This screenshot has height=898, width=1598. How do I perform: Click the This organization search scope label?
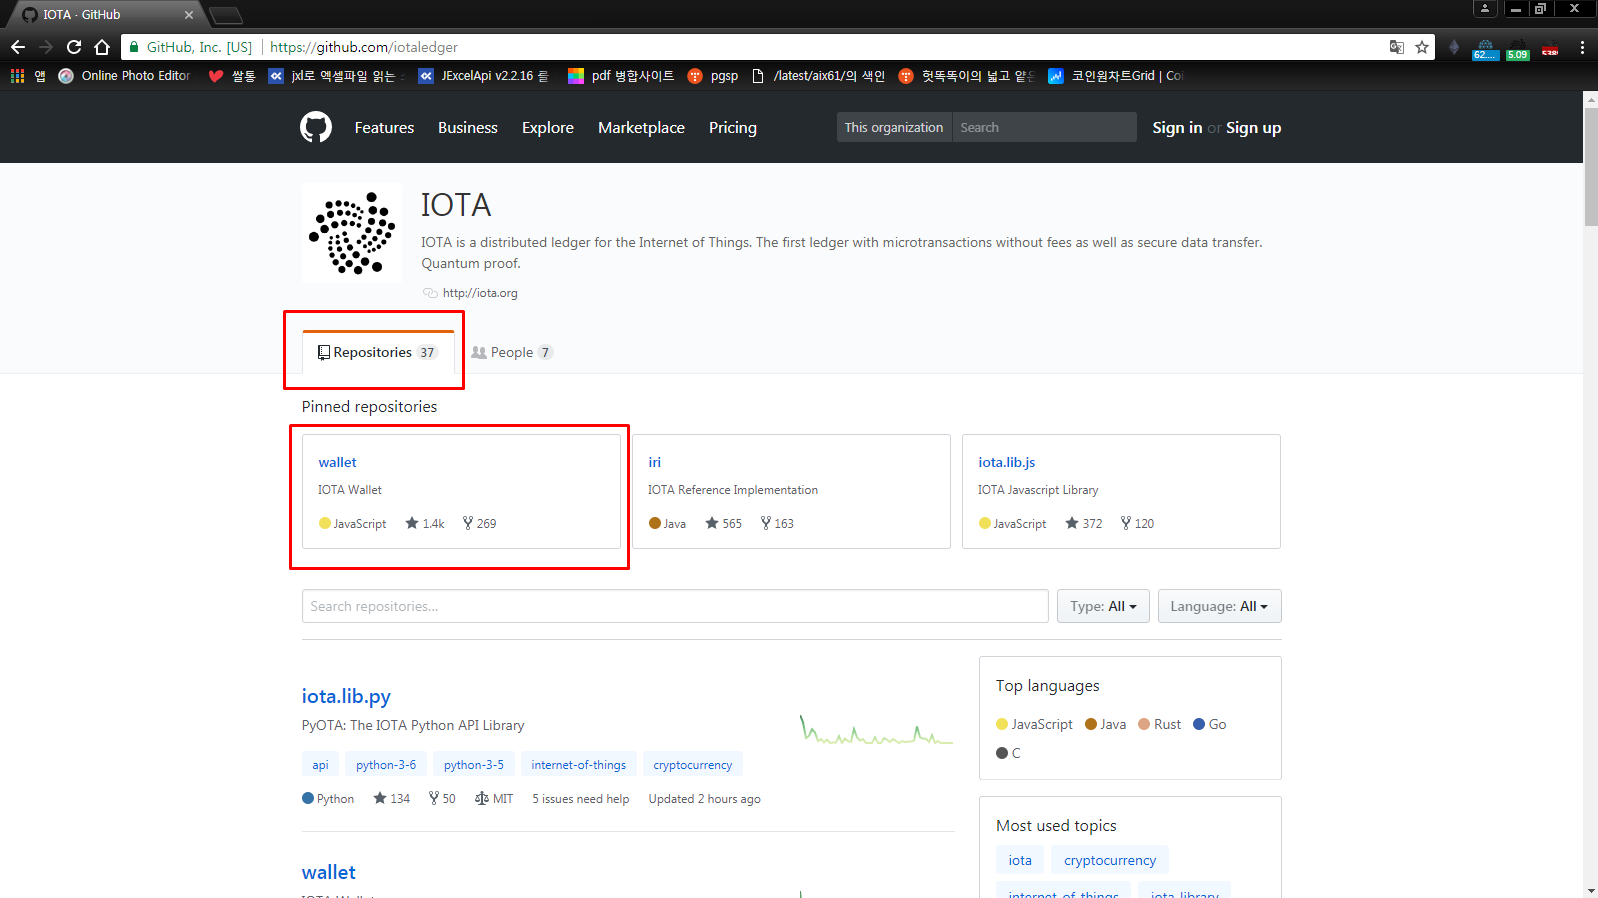tap(894, 127)
